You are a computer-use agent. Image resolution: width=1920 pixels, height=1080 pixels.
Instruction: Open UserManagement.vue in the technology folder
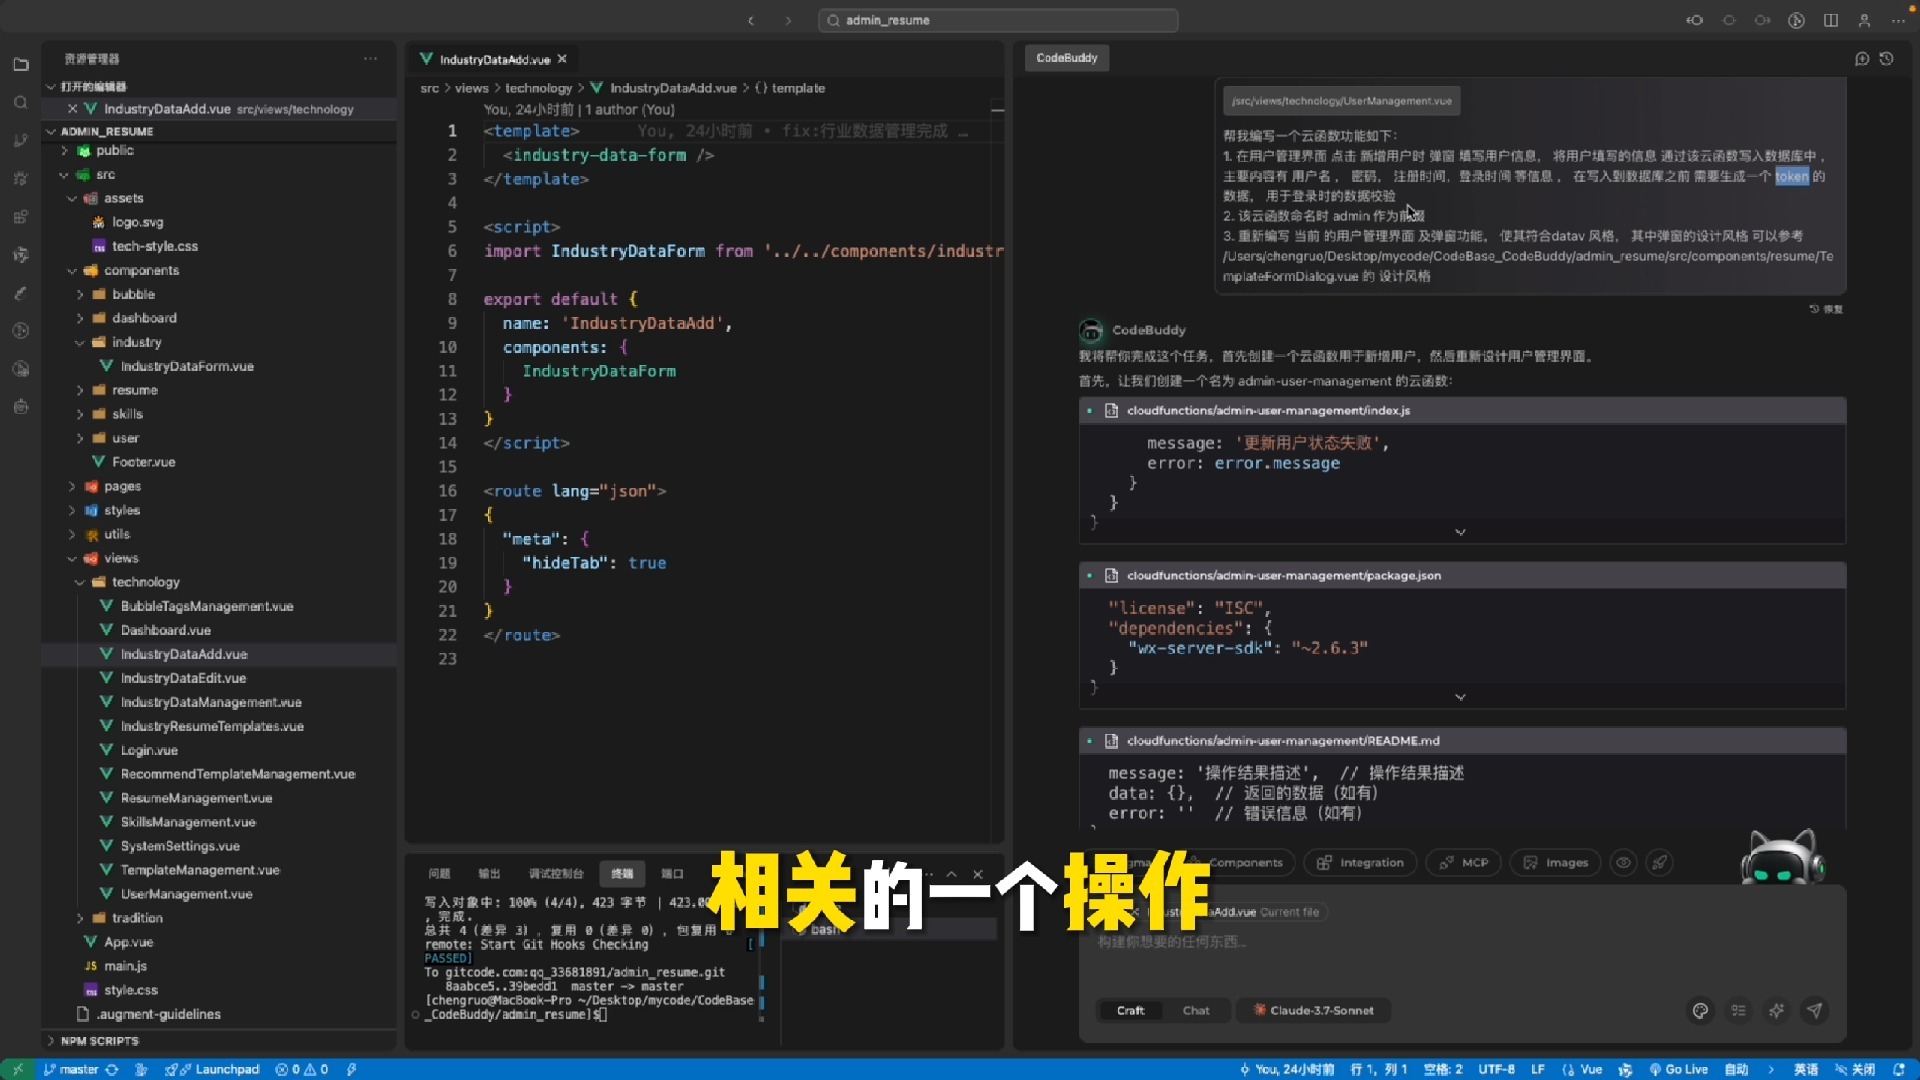tap(186, 893)
